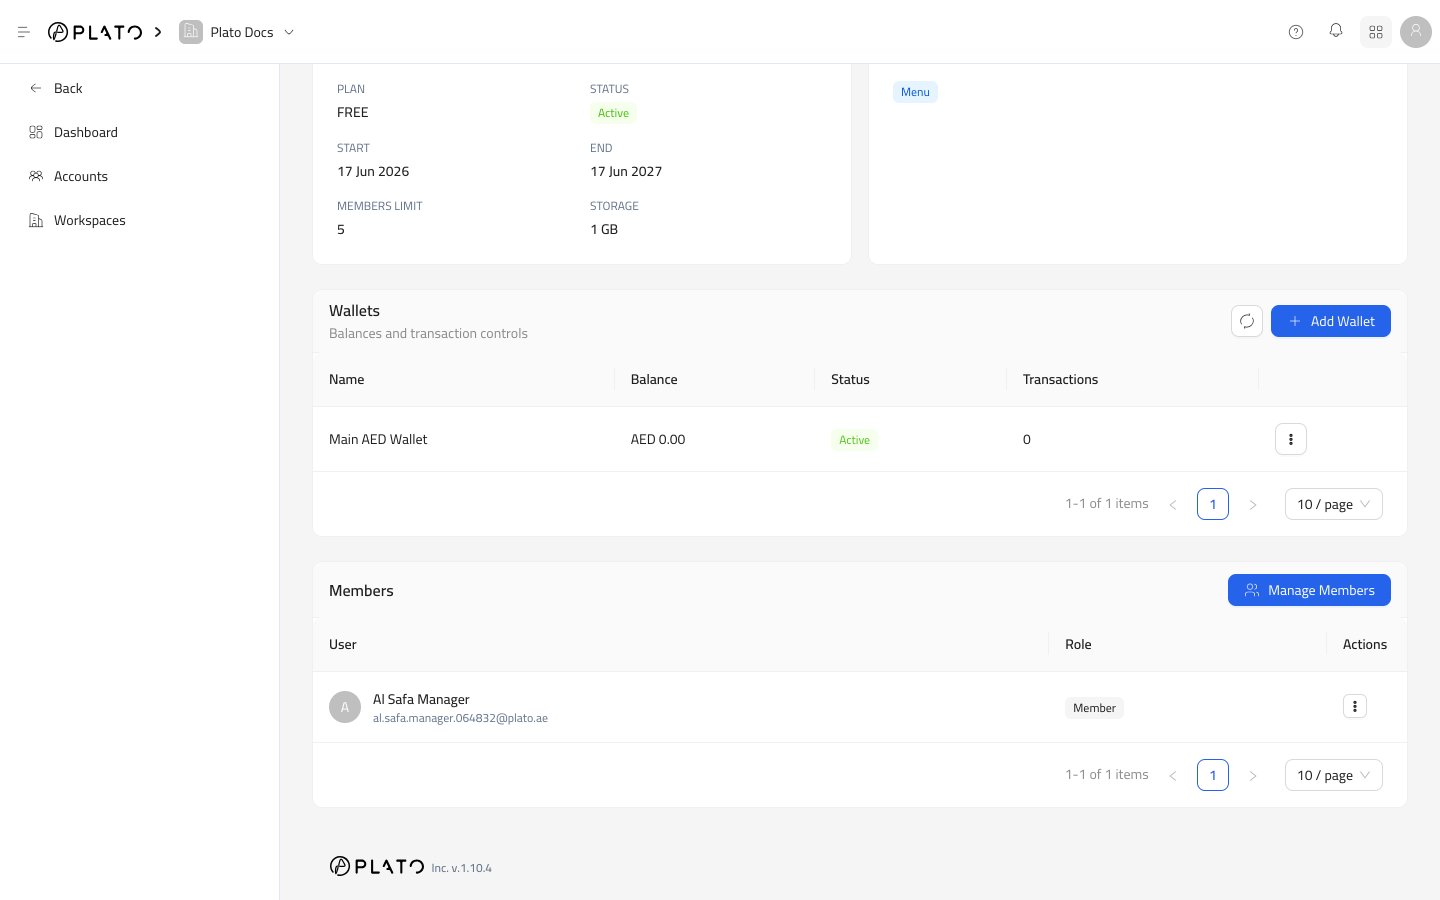Open the help question mark icon
The height and width of the screenshot is (900, 1440).
(x=1296, y=32)
